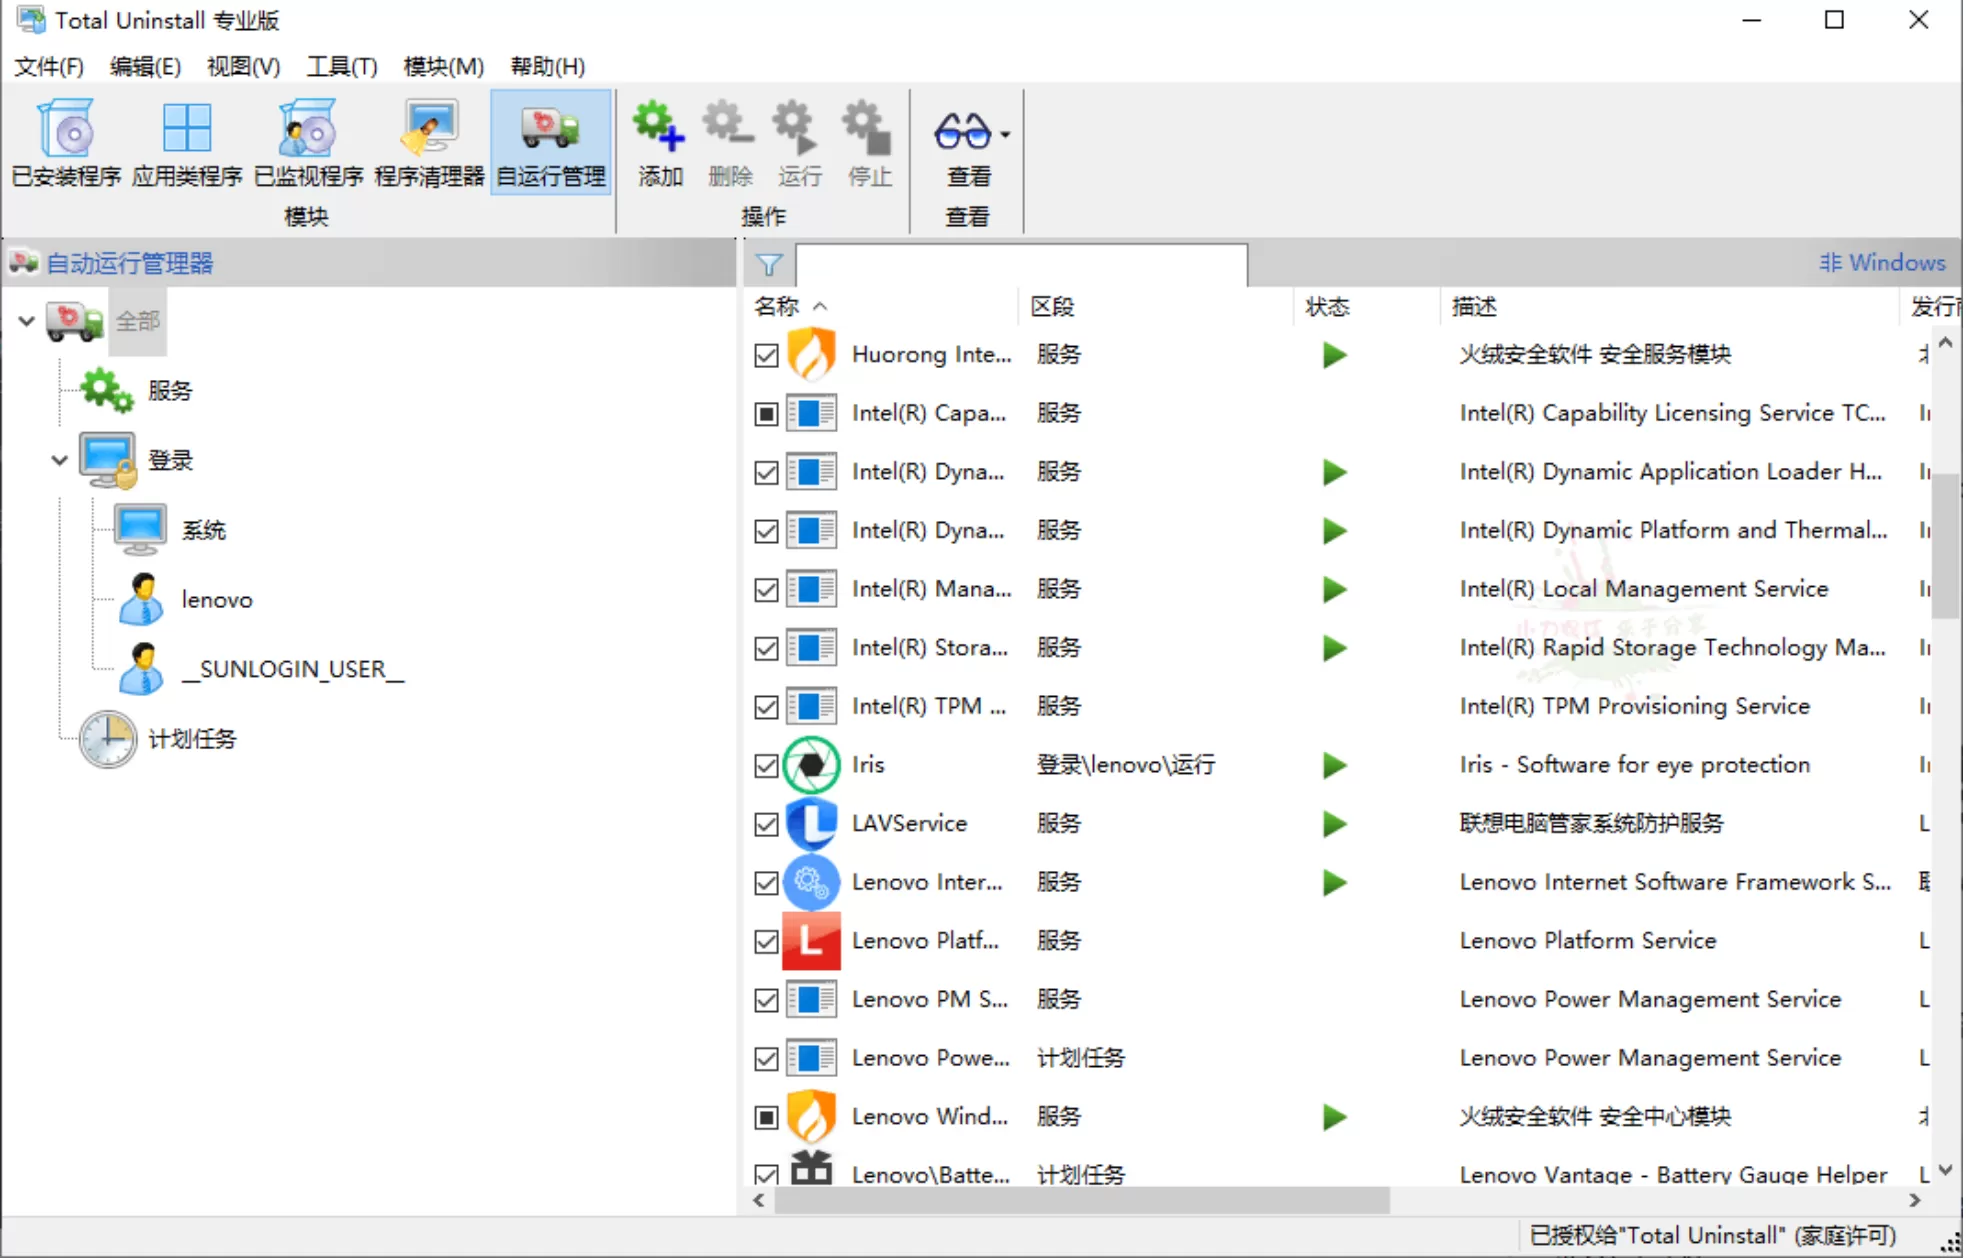
Task: Collapse the 登录 tree node
Action: pos(59,461)
